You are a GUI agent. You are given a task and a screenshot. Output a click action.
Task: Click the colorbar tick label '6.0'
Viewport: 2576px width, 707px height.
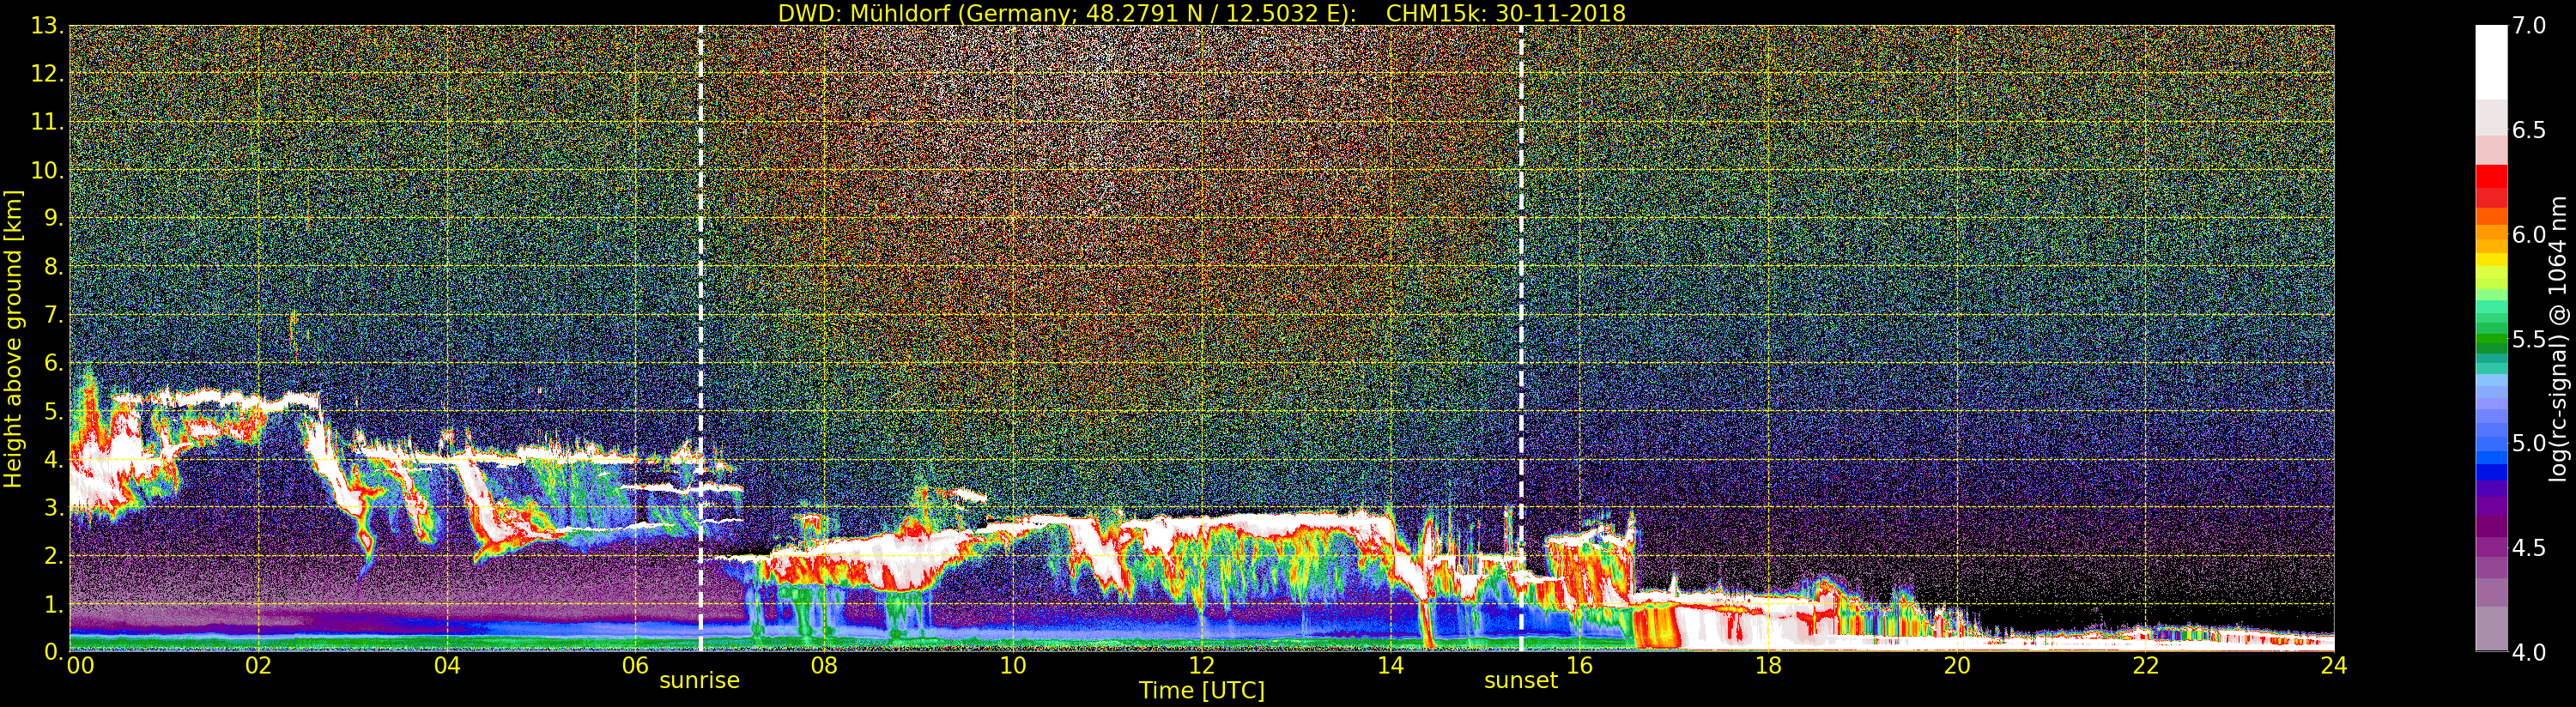pyautogui.click(x=2530, y=235)
